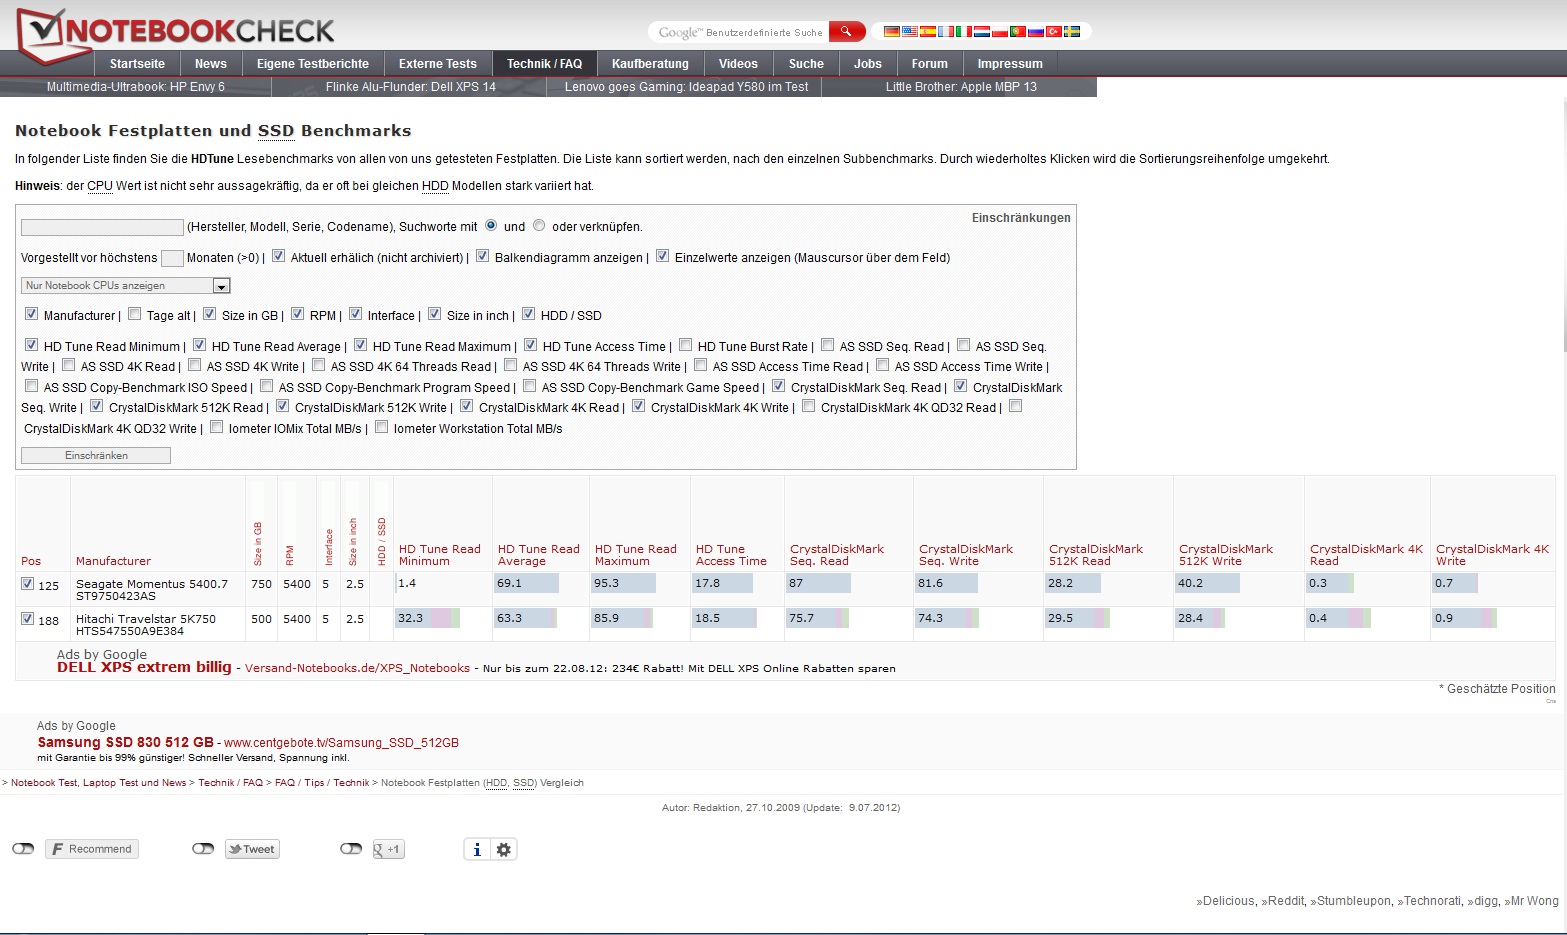Open the Externe Tests menu

438,64
